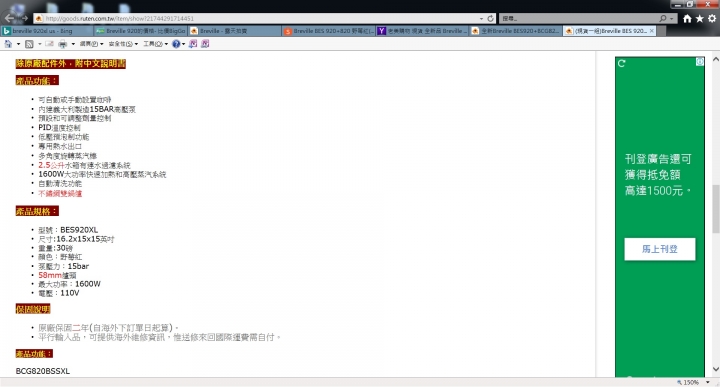Go forward with the Forward arrow

click(24, 18)
